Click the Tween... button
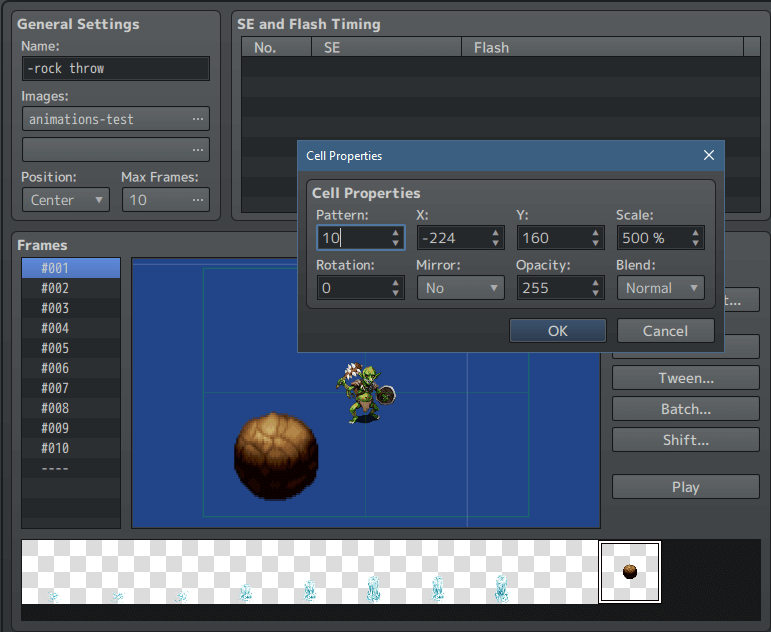 685,378
